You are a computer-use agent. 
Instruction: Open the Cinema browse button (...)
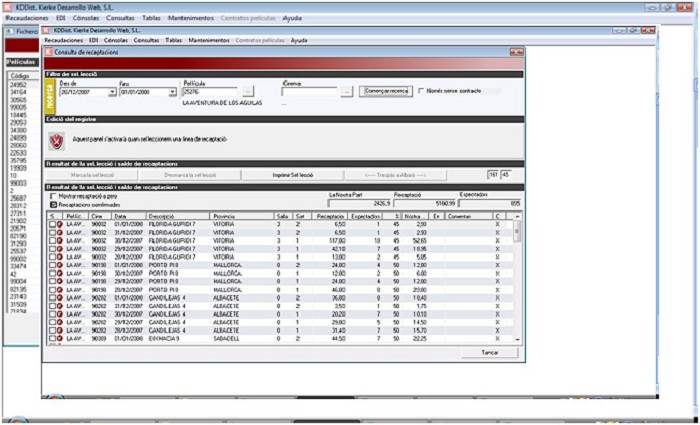click(x=346, y=92)
